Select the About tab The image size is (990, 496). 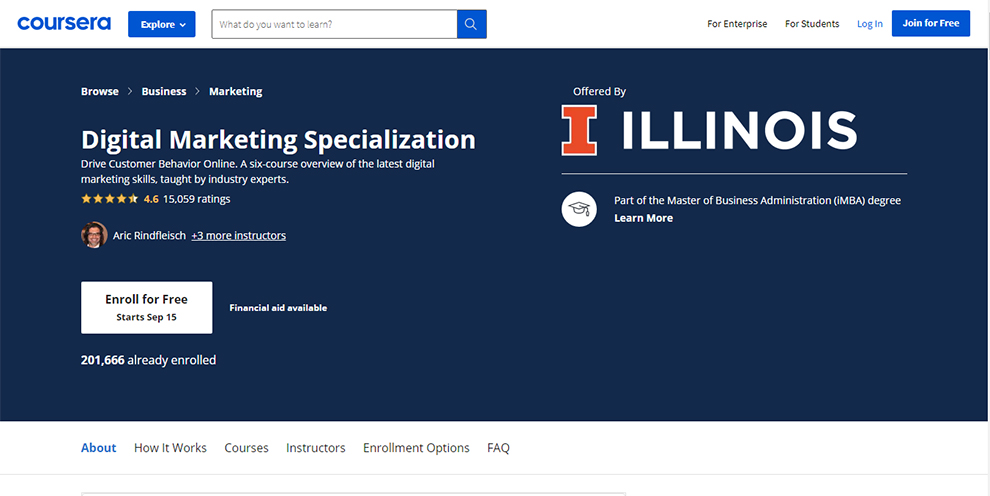click(x=98, y=448)
